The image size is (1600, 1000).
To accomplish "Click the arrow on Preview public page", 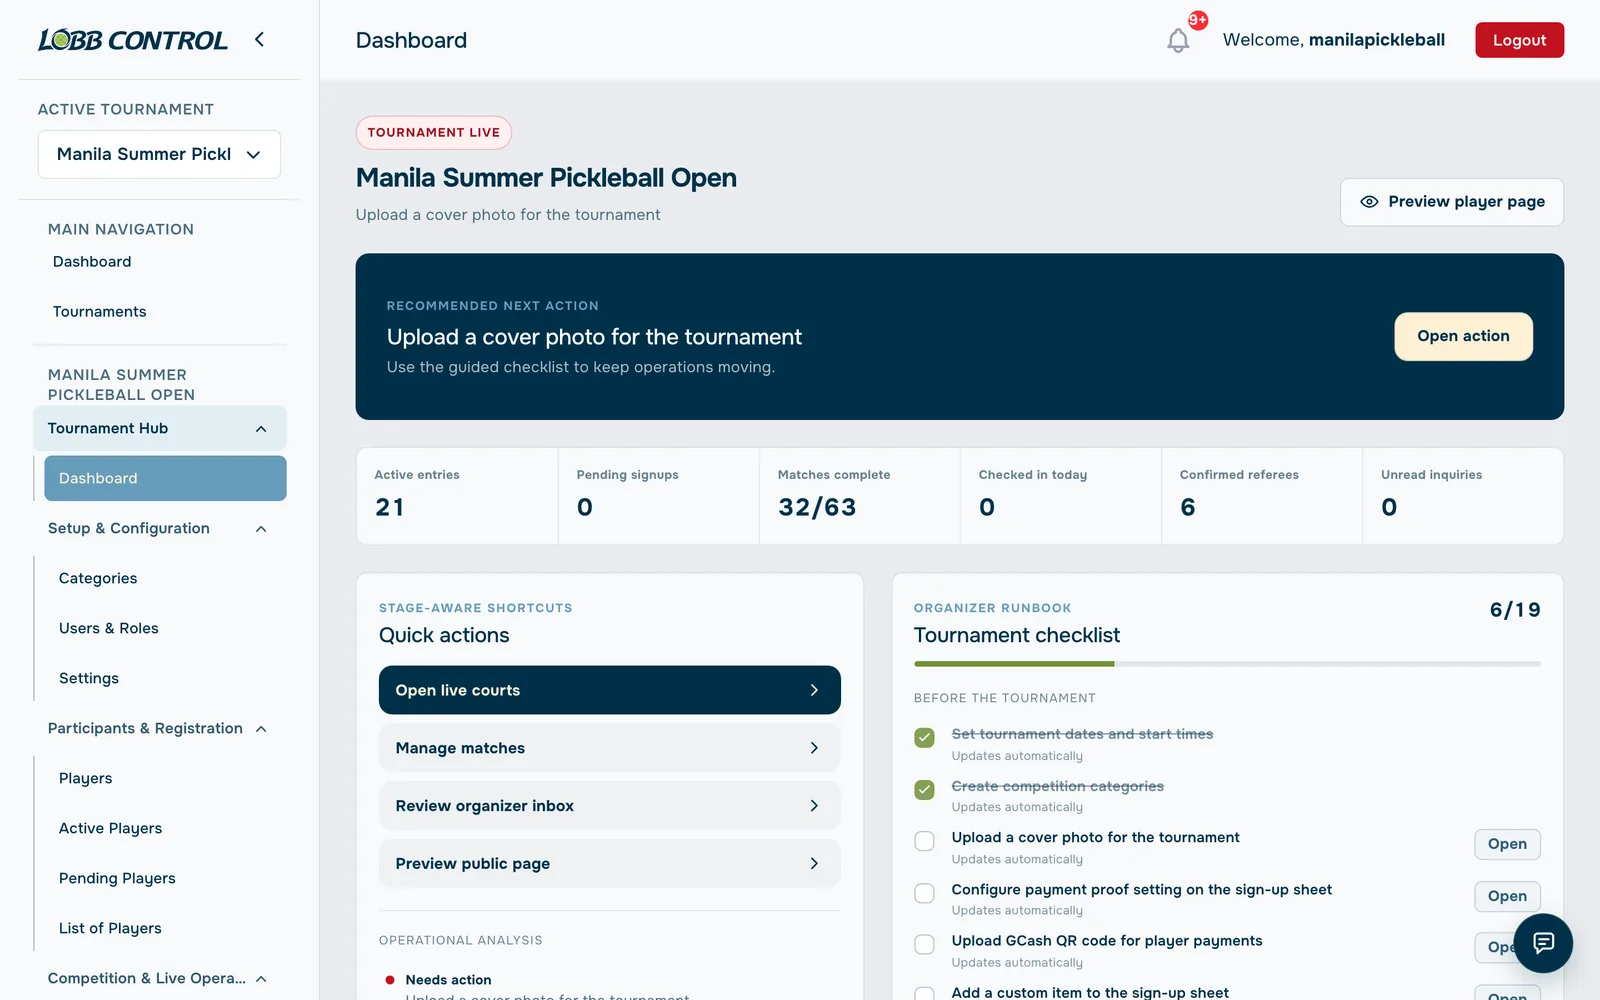I will click(814, 864).
